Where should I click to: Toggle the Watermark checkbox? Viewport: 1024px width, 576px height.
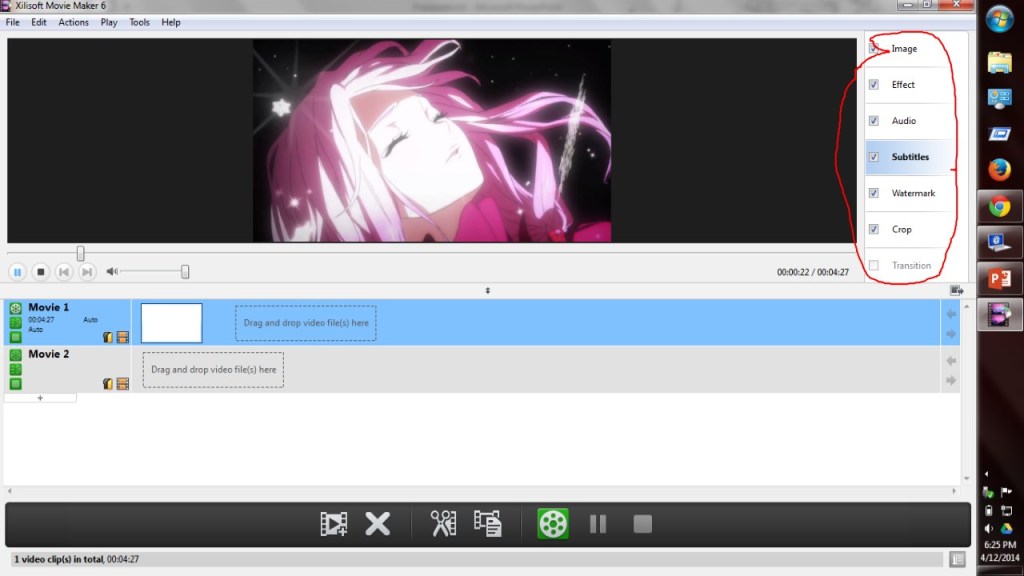[874, 193]
